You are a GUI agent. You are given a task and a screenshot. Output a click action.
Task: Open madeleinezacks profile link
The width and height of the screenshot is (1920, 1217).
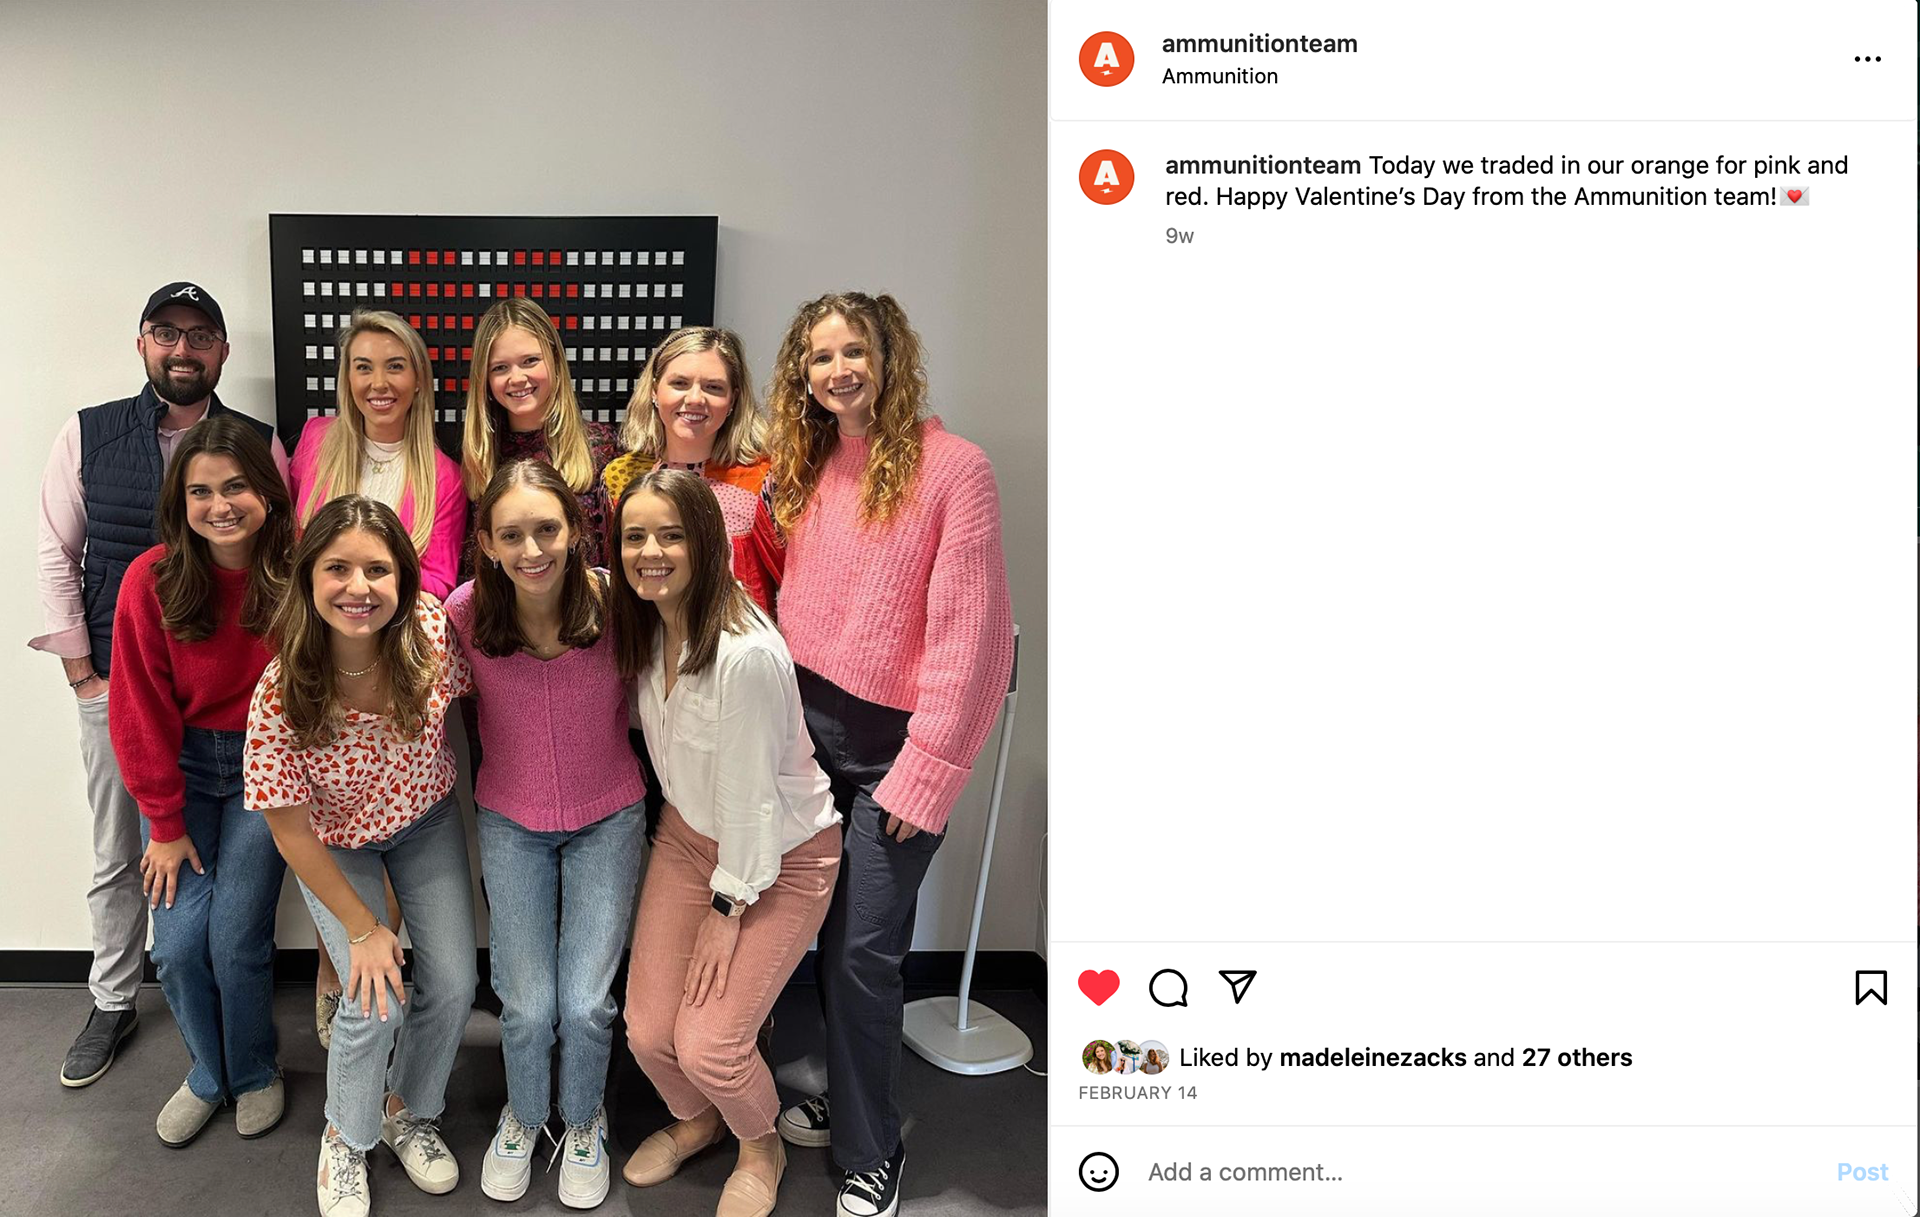click(1372, 1057)
